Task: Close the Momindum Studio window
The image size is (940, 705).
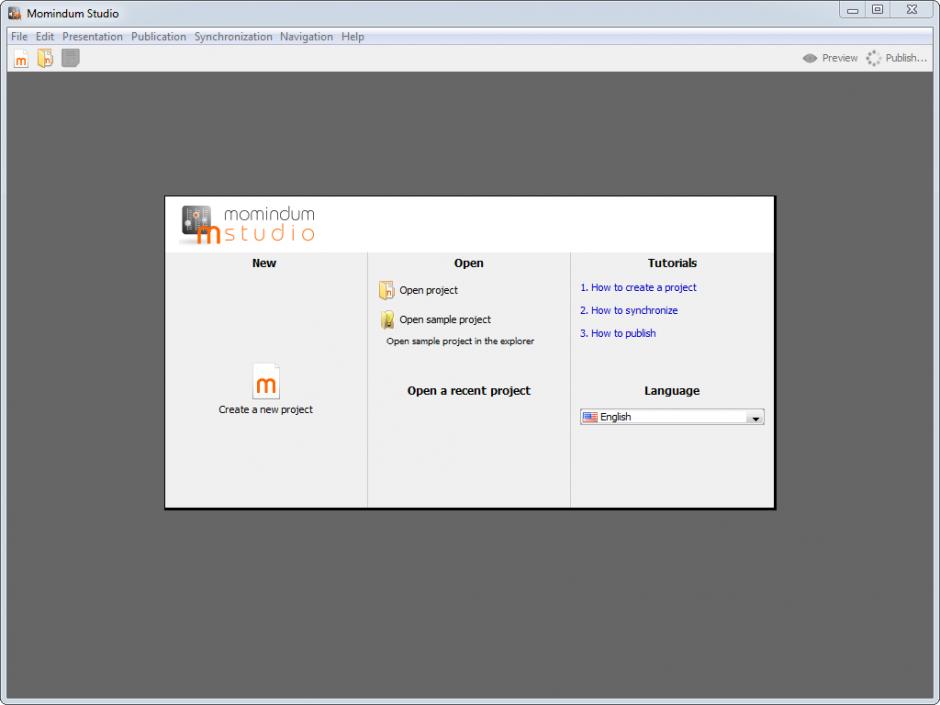Action: point(911,10)
